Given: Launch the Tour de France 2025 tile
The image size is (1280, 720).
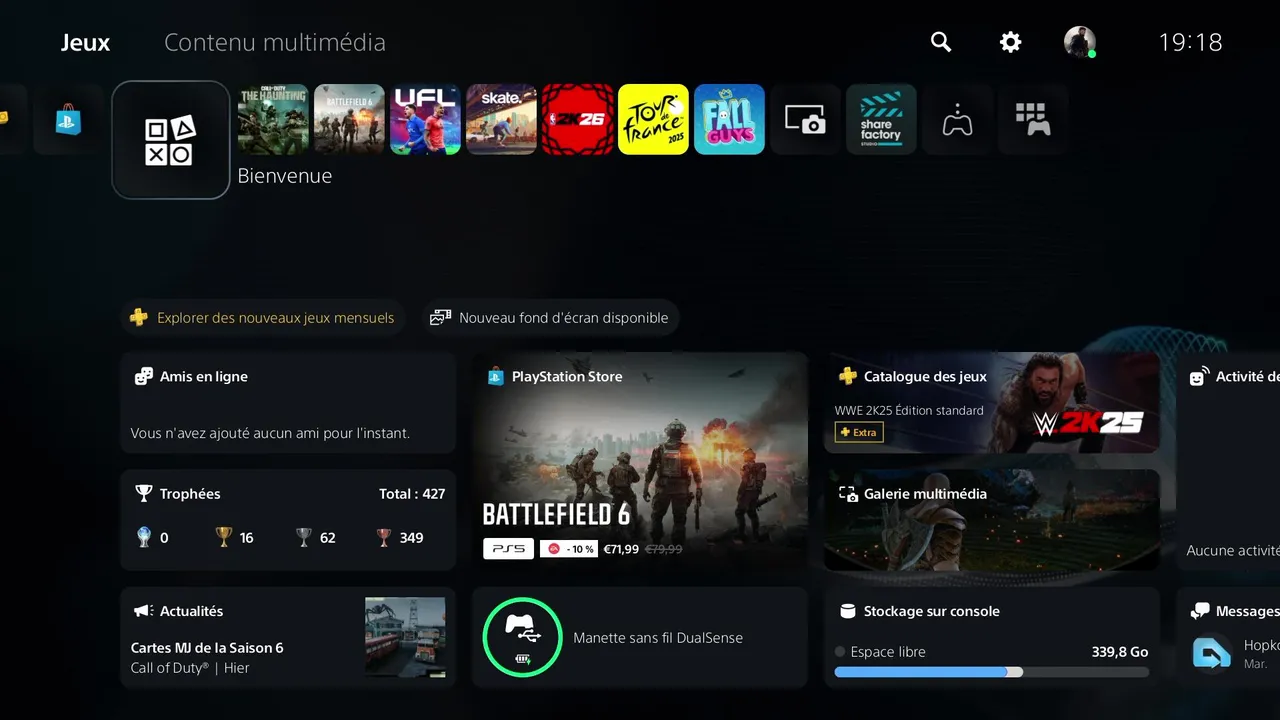Looking at the screenshot, I should [x=653, y=119].
